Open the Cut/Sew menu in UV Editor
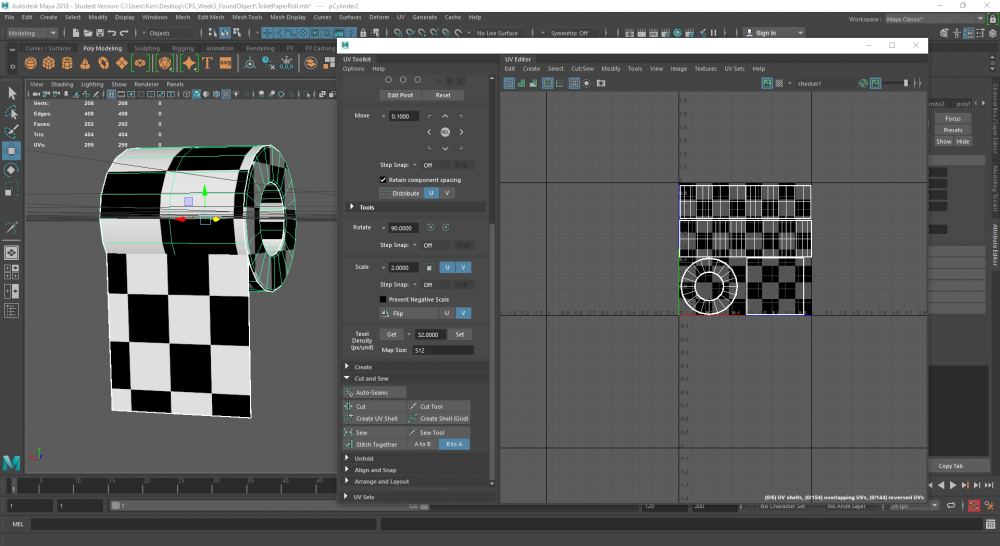Image resolution: width=1000 pixels, height=546 pixels. point(582,69)
